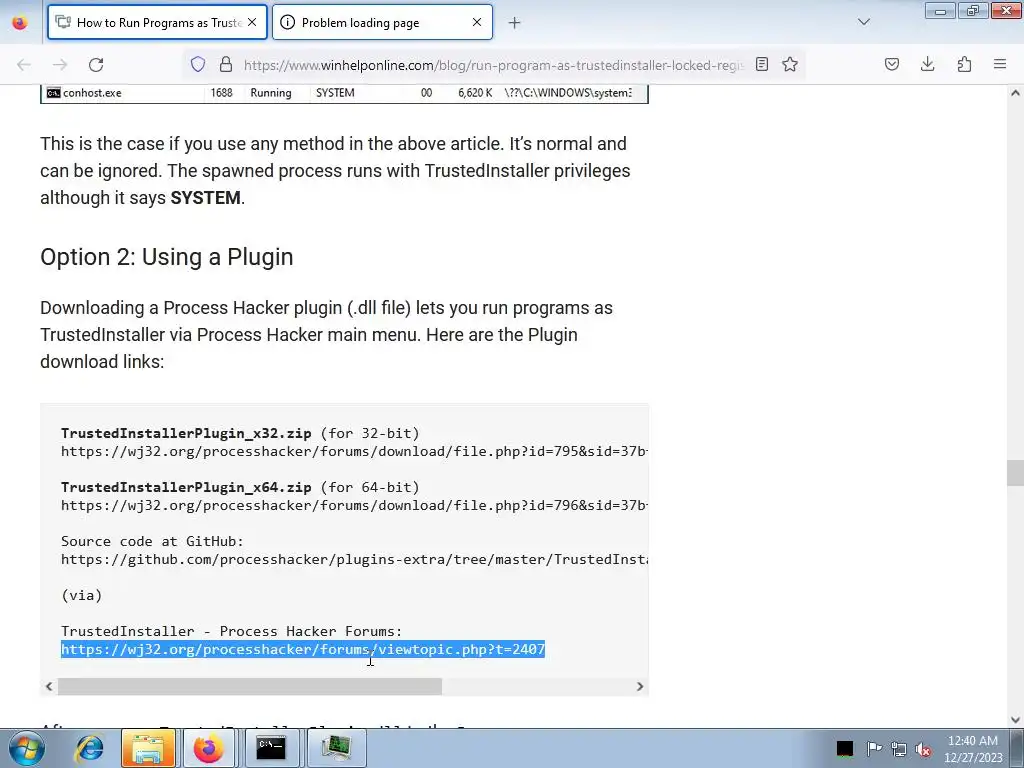Click the site padlock icon
The width and height of the screenshot is (1024, 768).
[x=226, y=64]
